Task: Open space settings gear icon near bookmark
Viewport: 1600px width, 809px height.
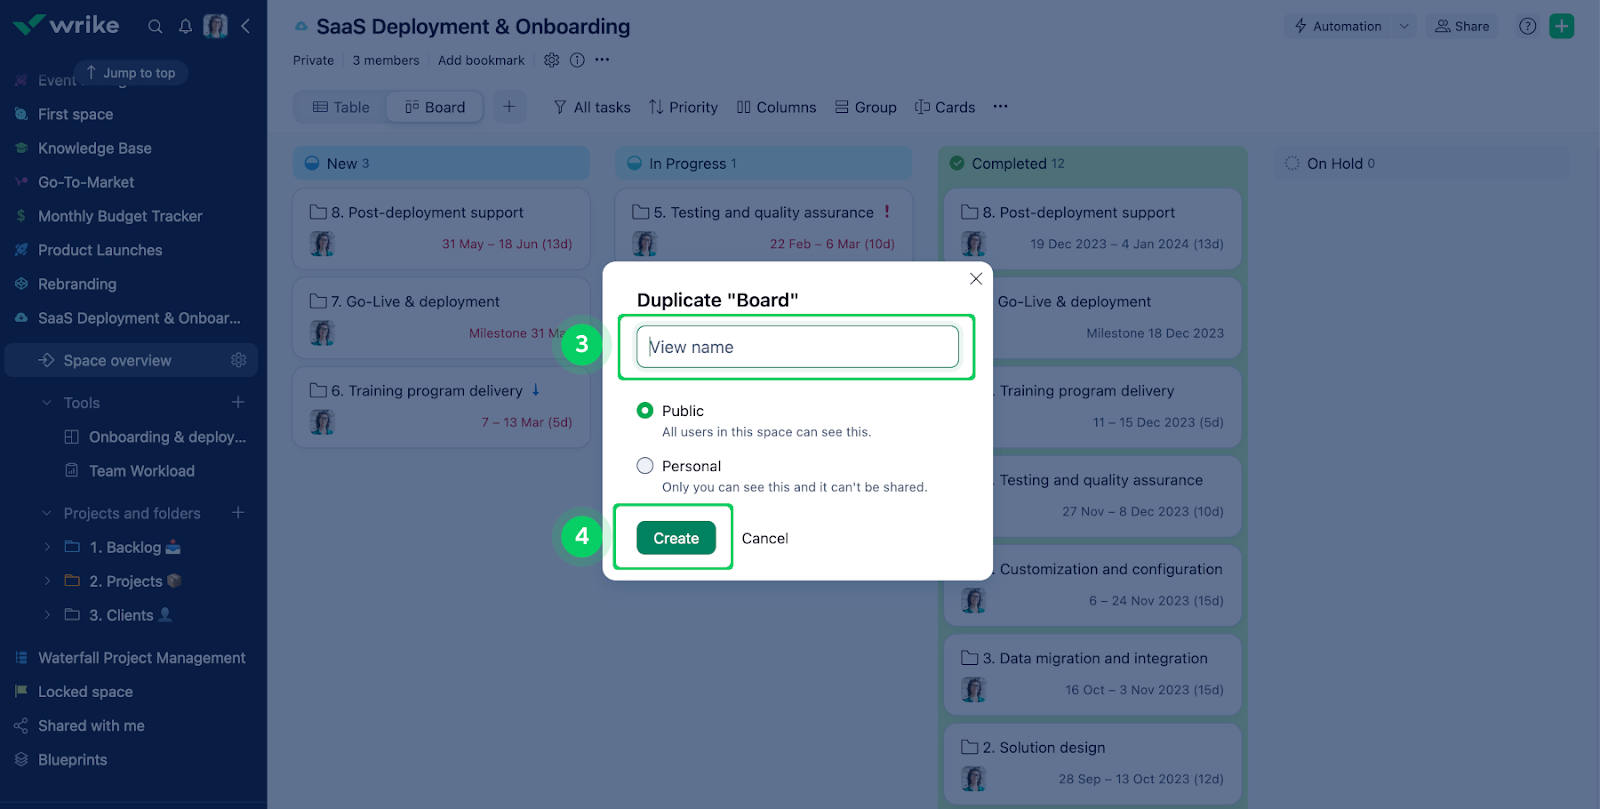Action: (x=551, y=60)
